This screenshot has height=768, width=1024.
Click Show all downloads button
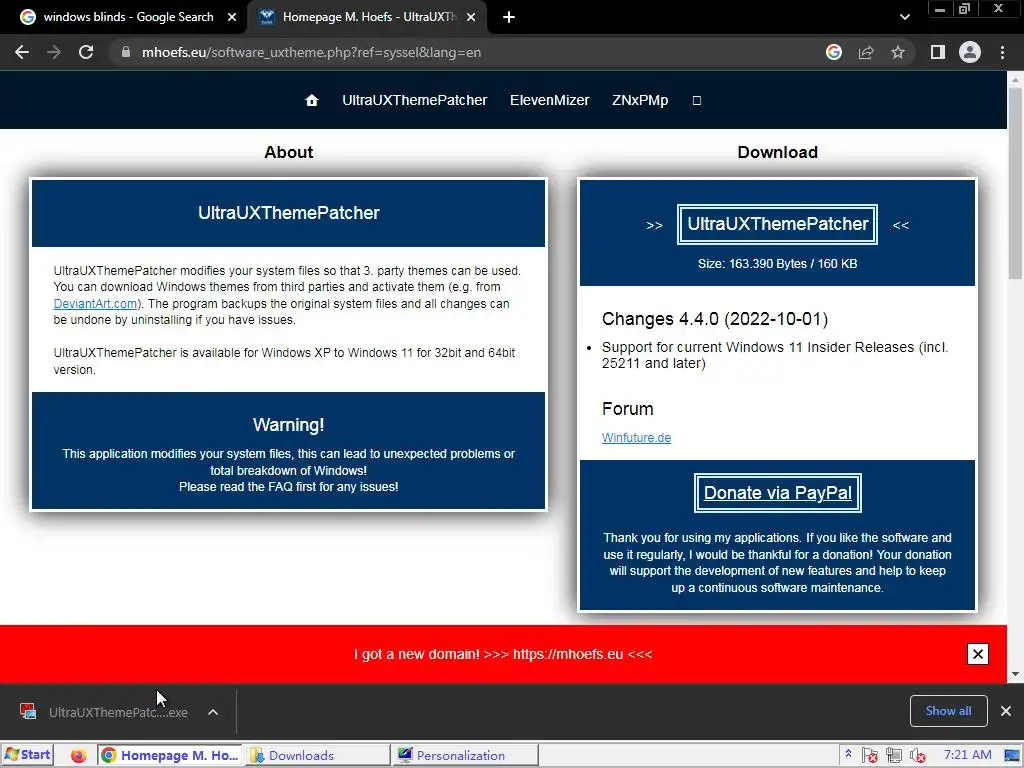(948, 711)
